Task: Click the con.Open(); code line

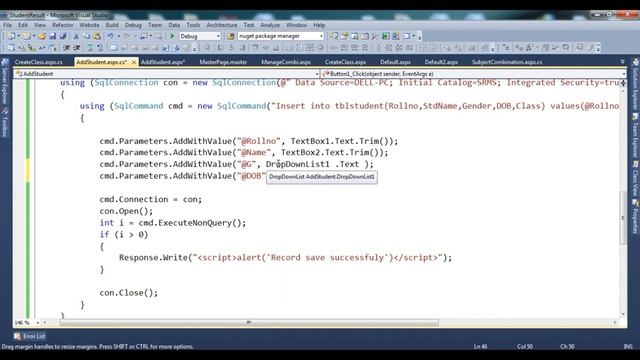Action: [x=126, y=211]
